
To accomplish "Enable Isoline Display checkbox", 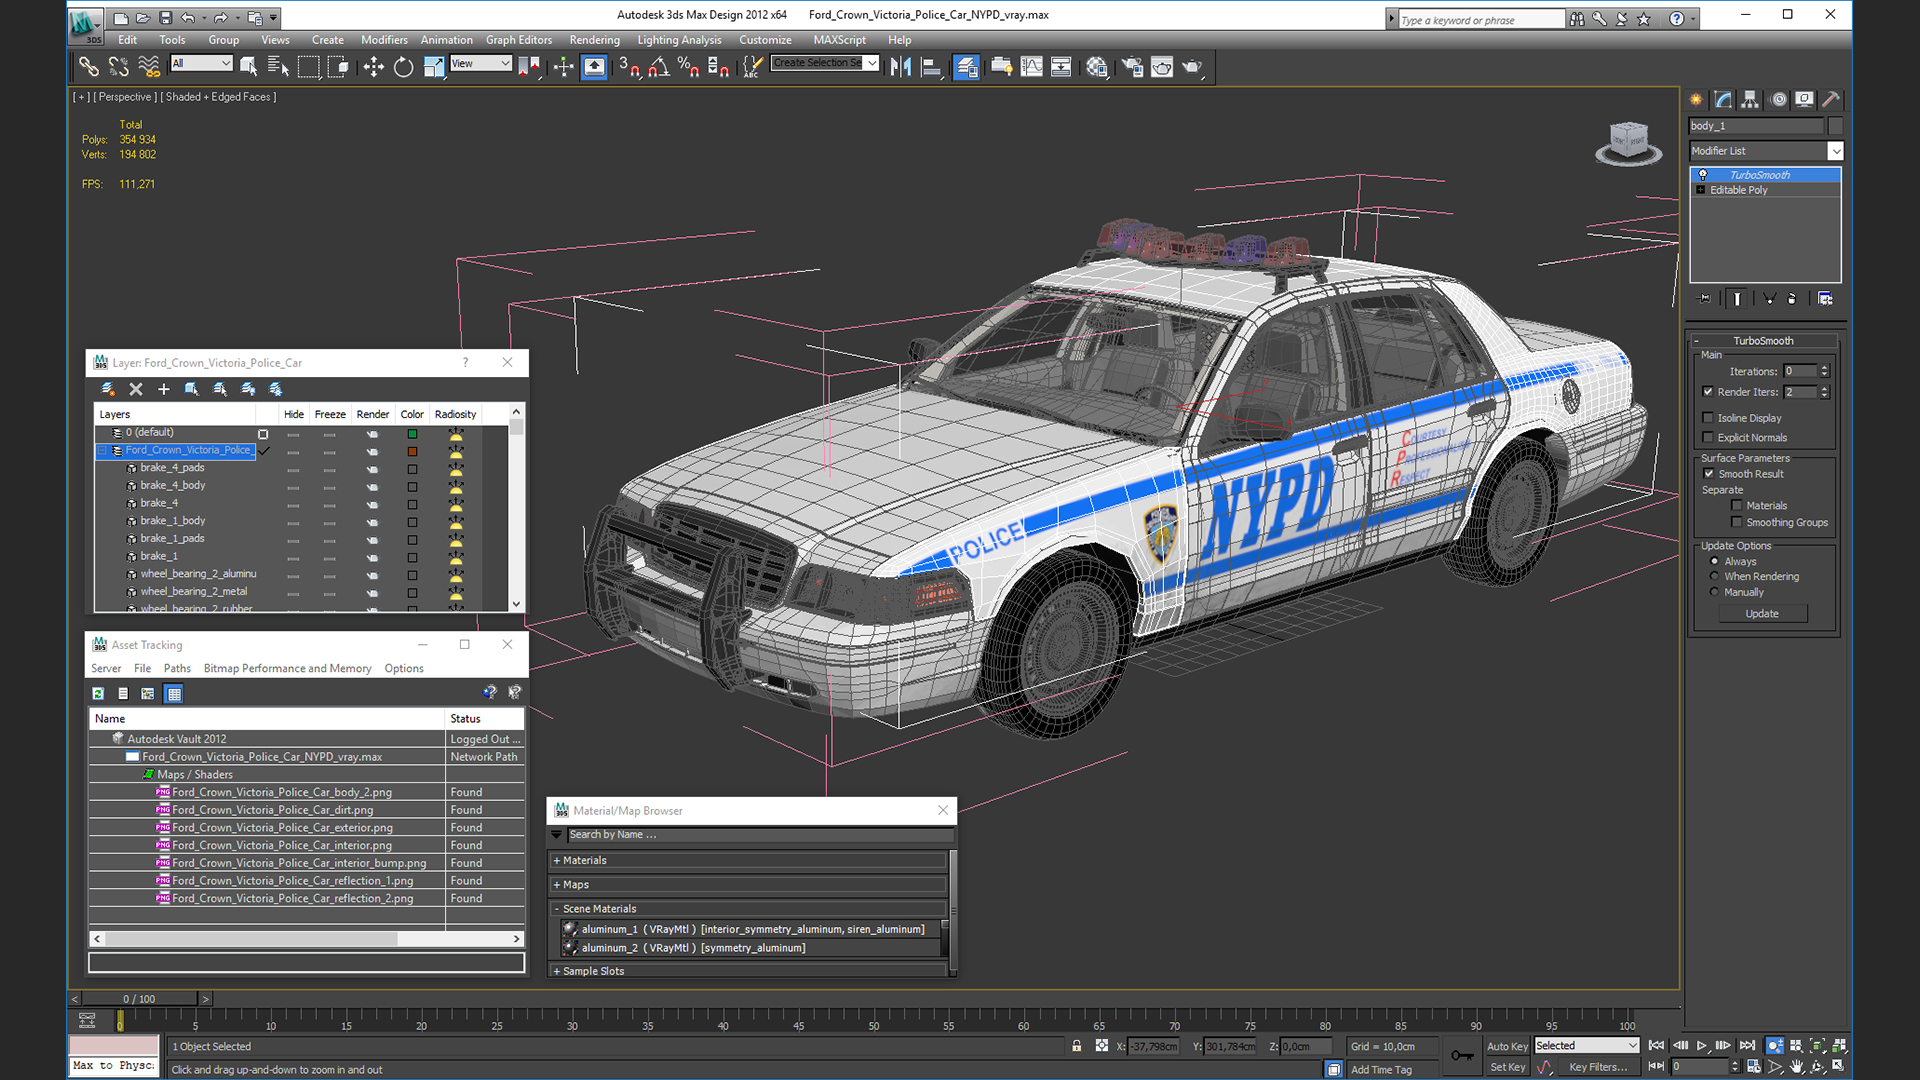I will 1708,418.
